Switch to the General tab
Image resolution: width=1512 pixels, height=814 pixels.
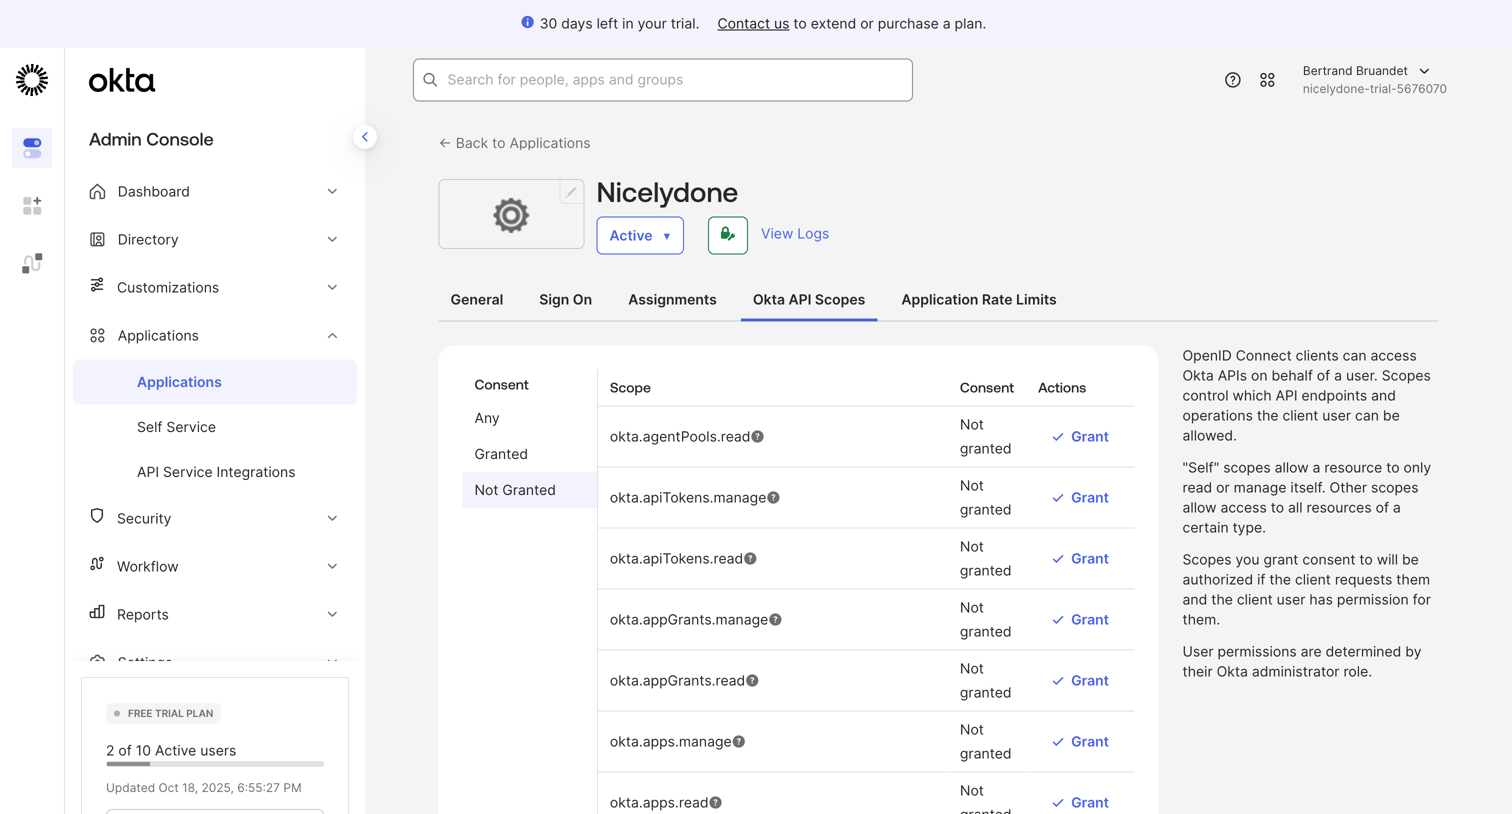[x=477, y=299]
